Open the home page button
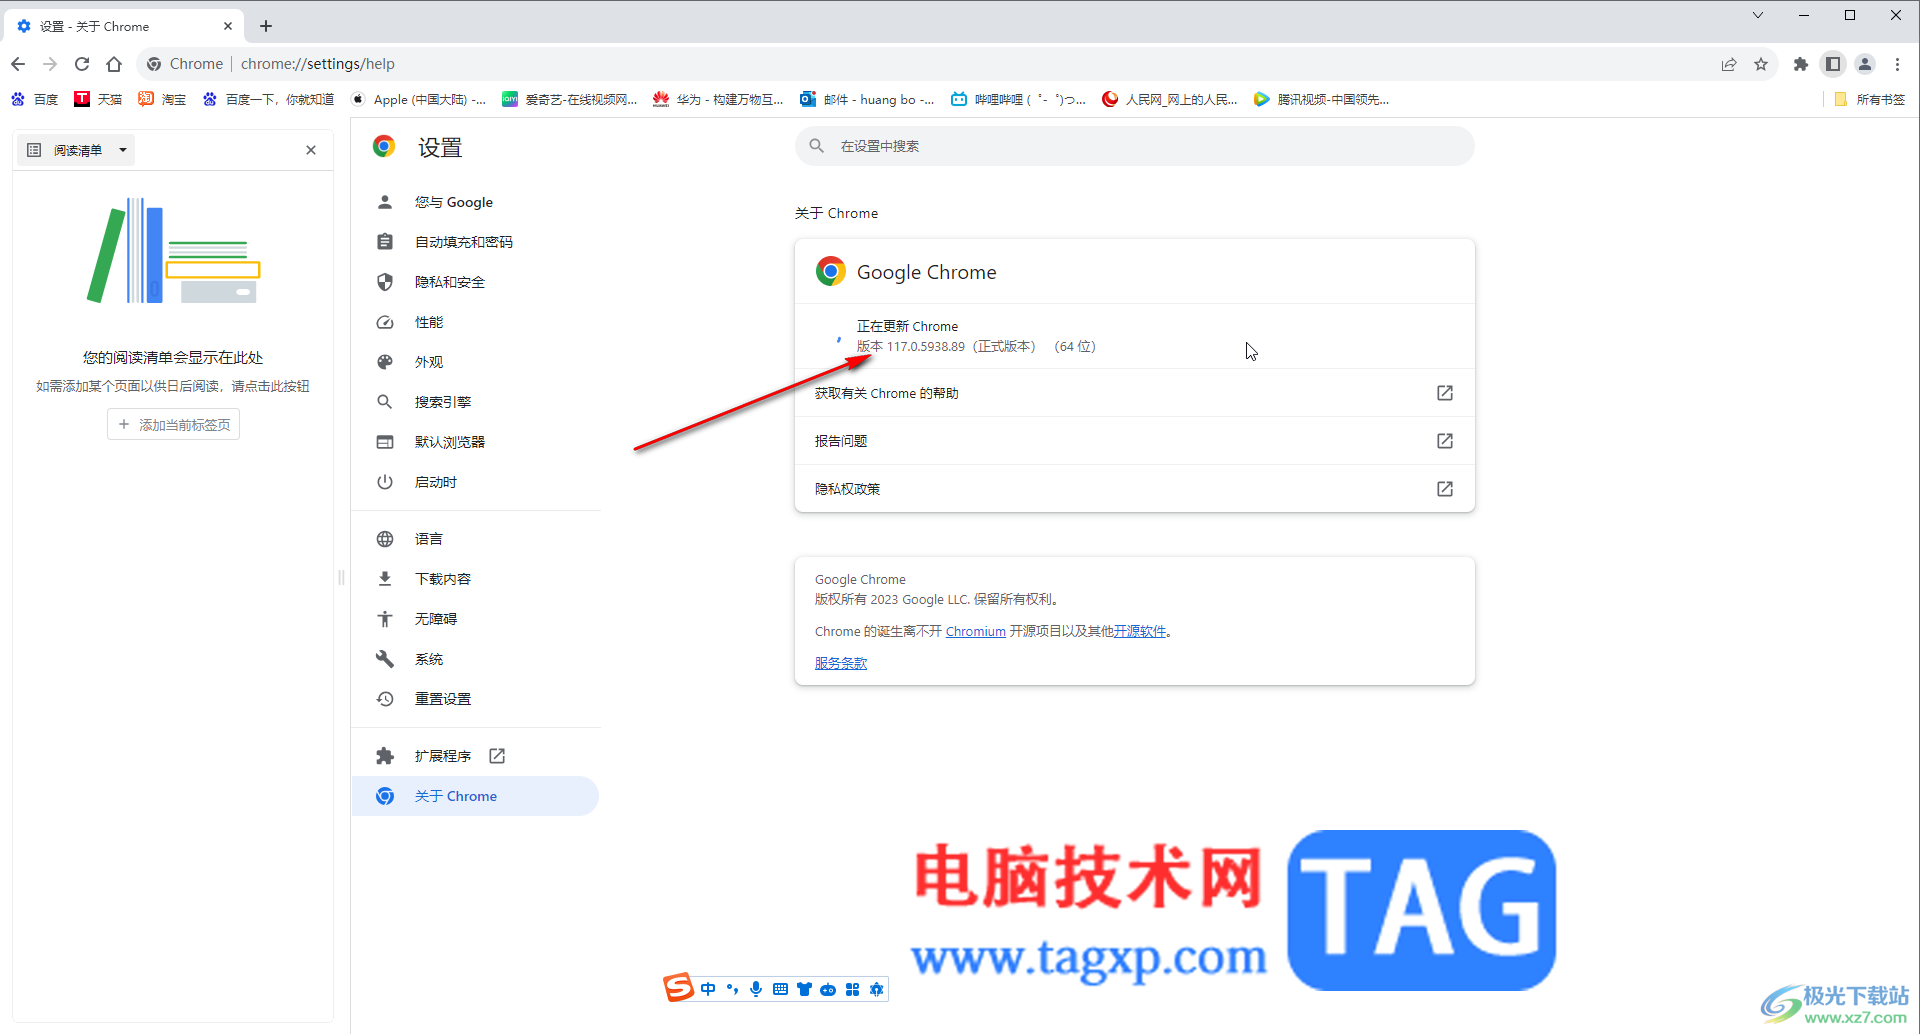This screenshot has width=1920, height=1034. click(114, 64)
